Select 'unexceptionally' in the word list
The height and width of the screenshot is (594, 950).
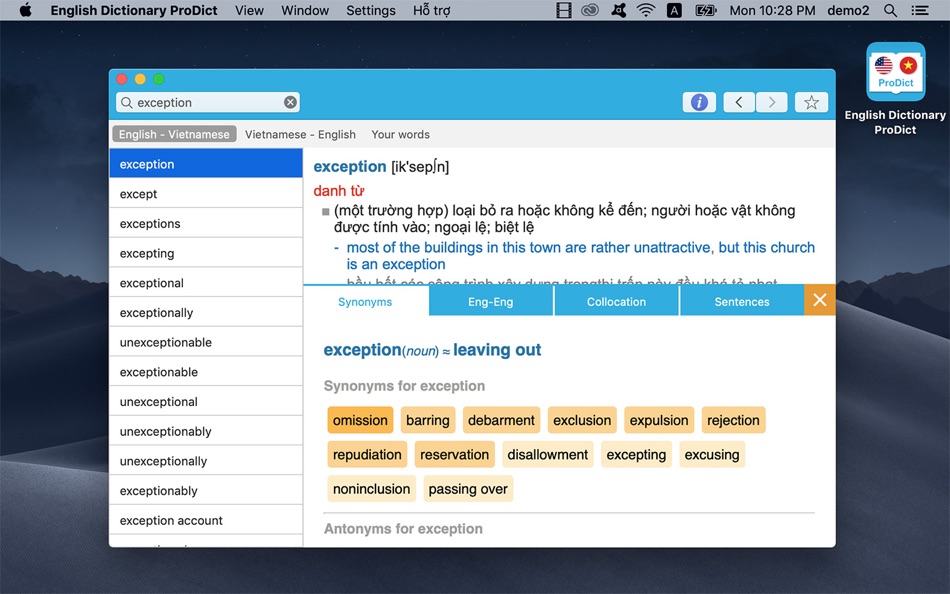(x=206, y=461)
